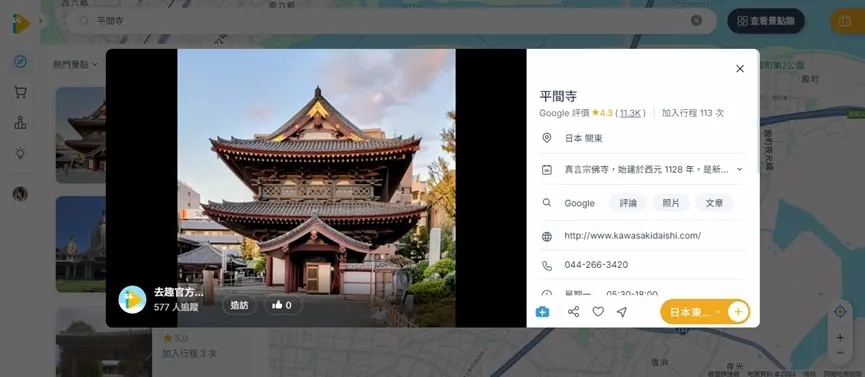Open the kawasakidaishi.com website link

coord(632,236)
